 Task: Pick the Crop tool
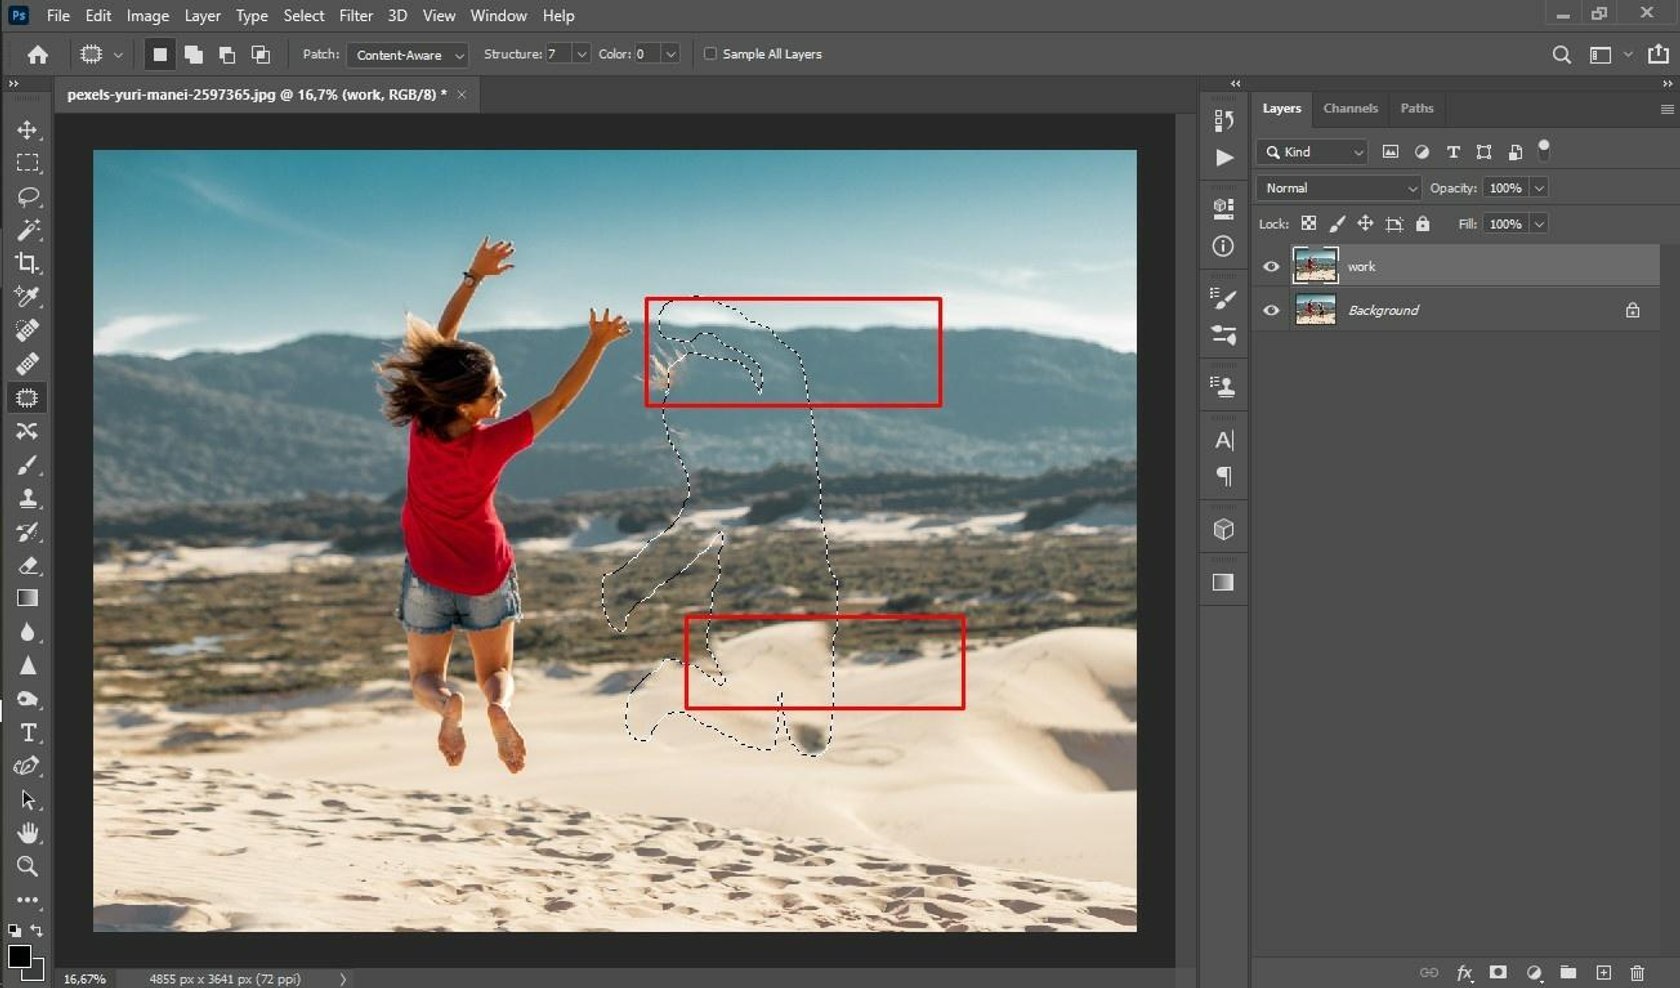[27, 263]
